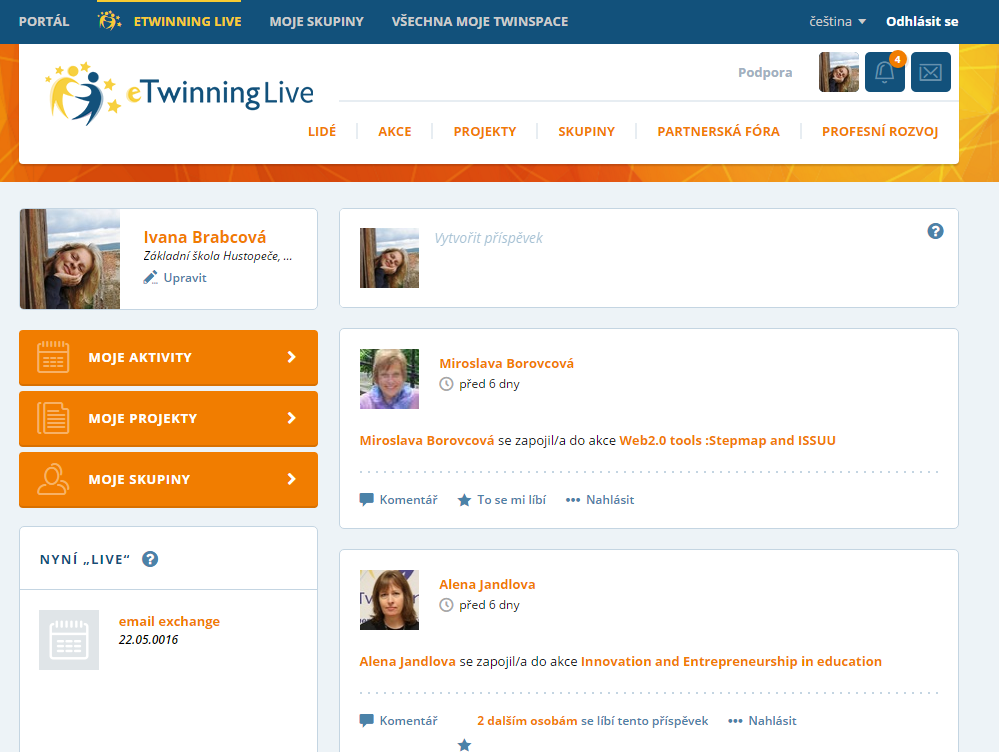Click the Moje aktivity button label

coord(140,358)
